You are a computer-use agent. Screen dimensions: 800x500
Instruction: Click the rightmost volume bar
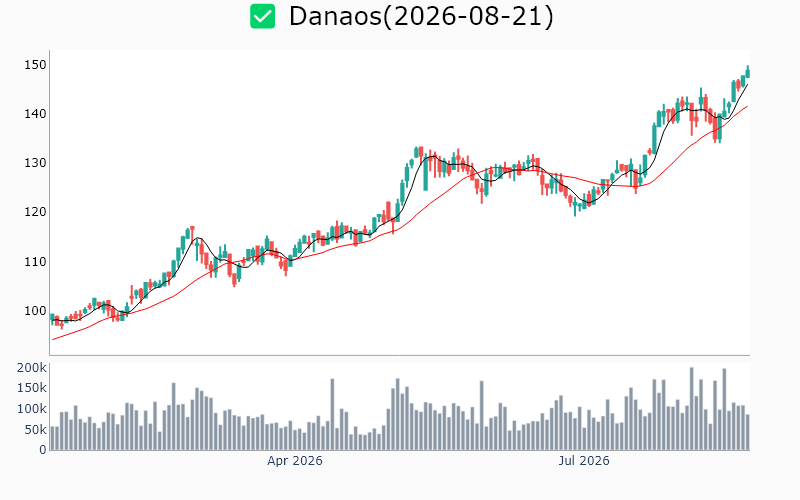click(748, 432)
